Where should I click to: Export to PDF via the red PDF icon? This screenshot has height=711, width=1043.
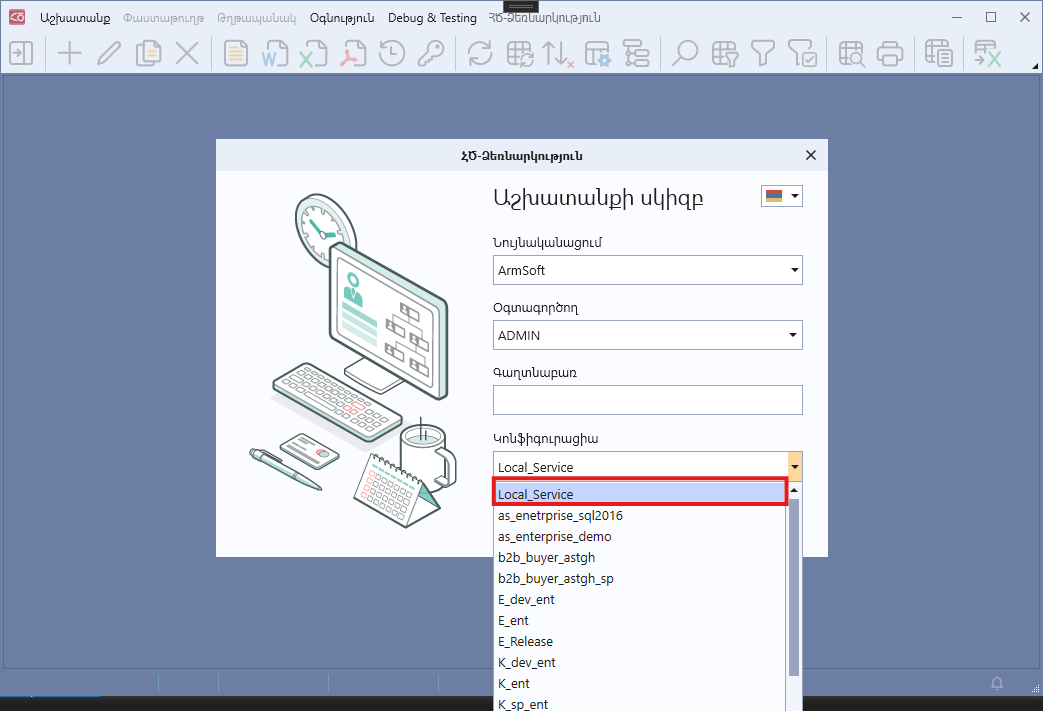[x=353, y=53]
